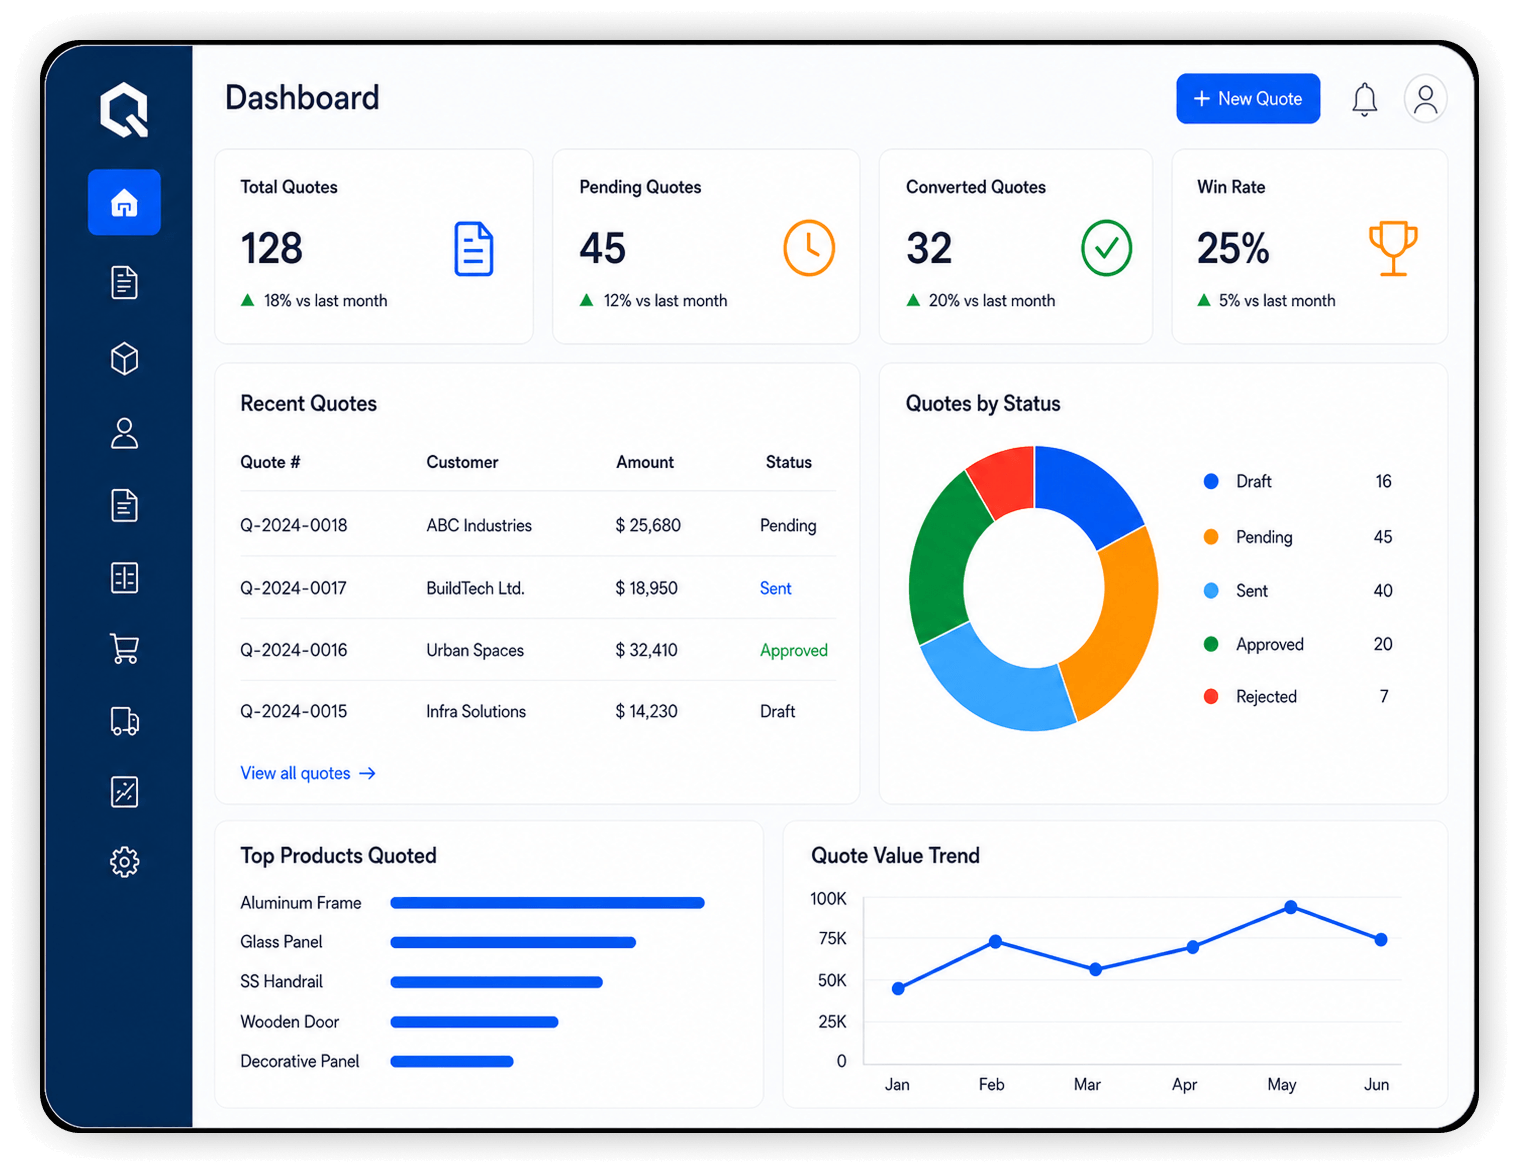
Task: Select quote number Q-2024-0016
Action: (x=294, y=650)
